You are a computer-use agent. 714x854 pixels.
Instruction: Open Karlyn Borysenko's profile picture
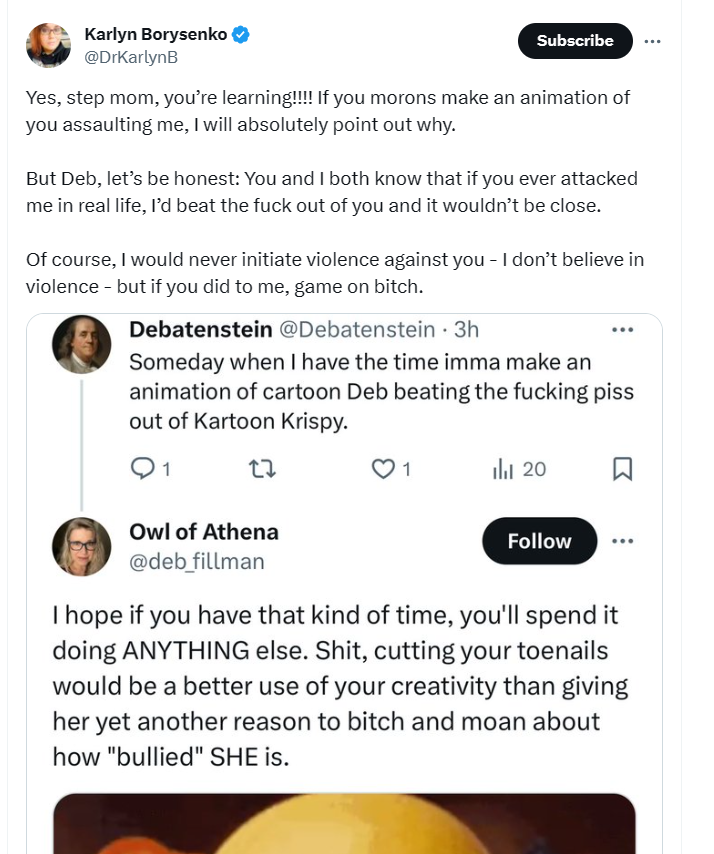click(48, 45)
